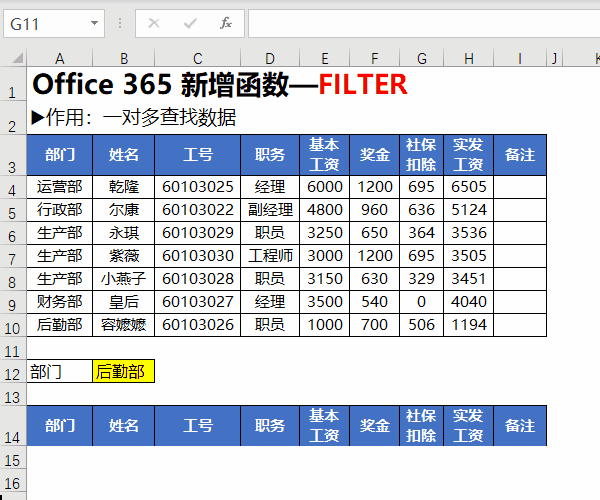Select column H header
The image size is (600, 500).
coord(469,58)
